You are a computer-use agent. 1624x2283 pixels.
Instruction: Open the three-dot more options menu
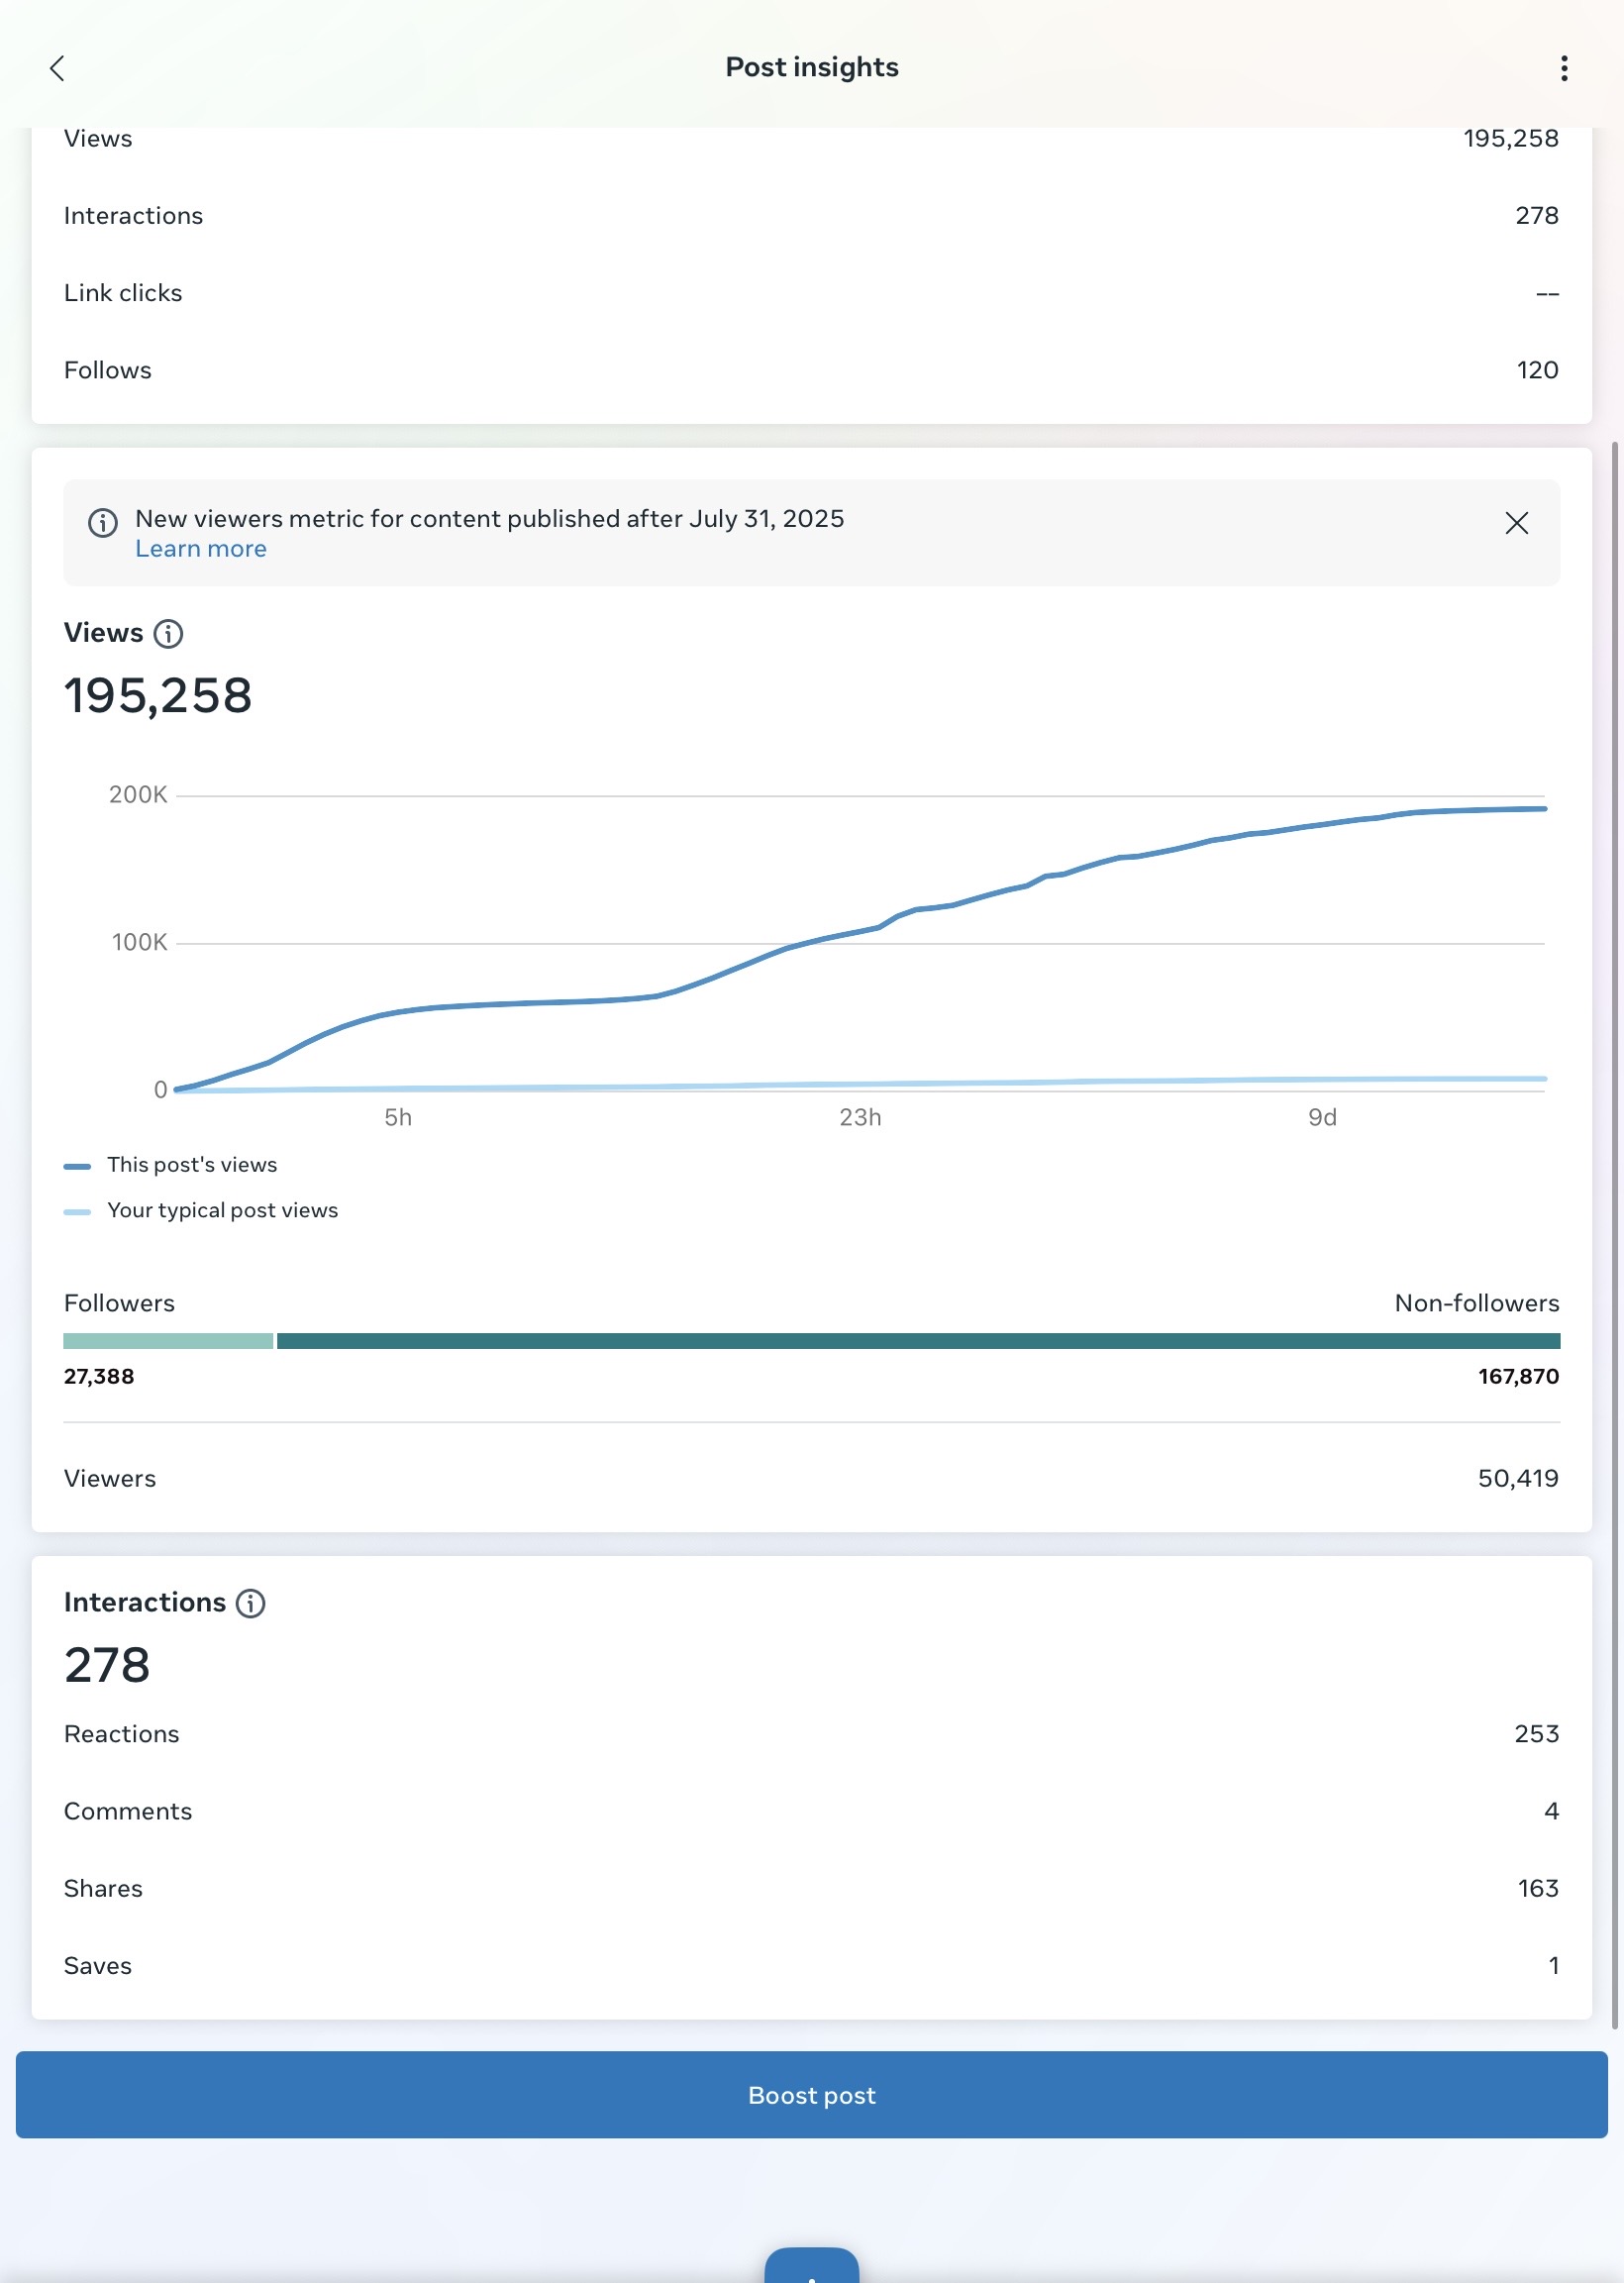1564,68
